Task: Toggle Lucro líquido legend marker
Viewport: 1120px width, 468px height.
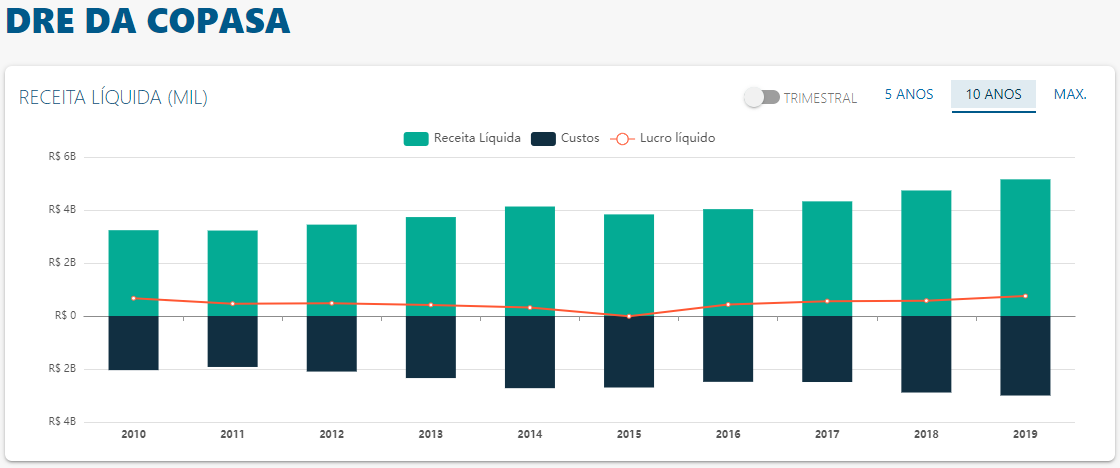Action: 621,139
